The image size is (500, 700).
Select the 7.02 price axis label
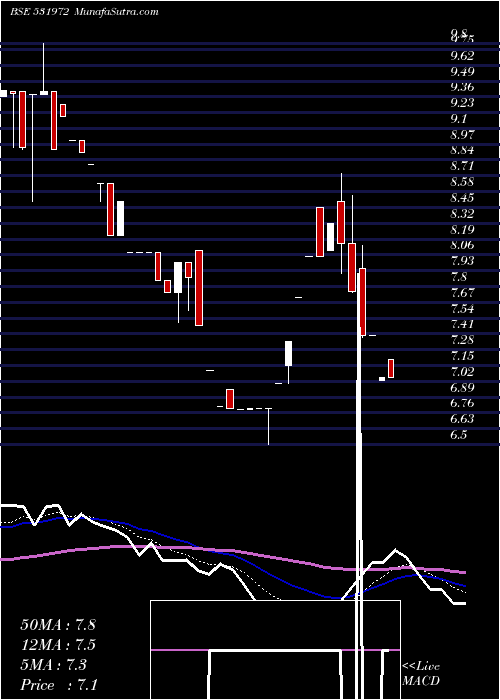coord(462,372)
